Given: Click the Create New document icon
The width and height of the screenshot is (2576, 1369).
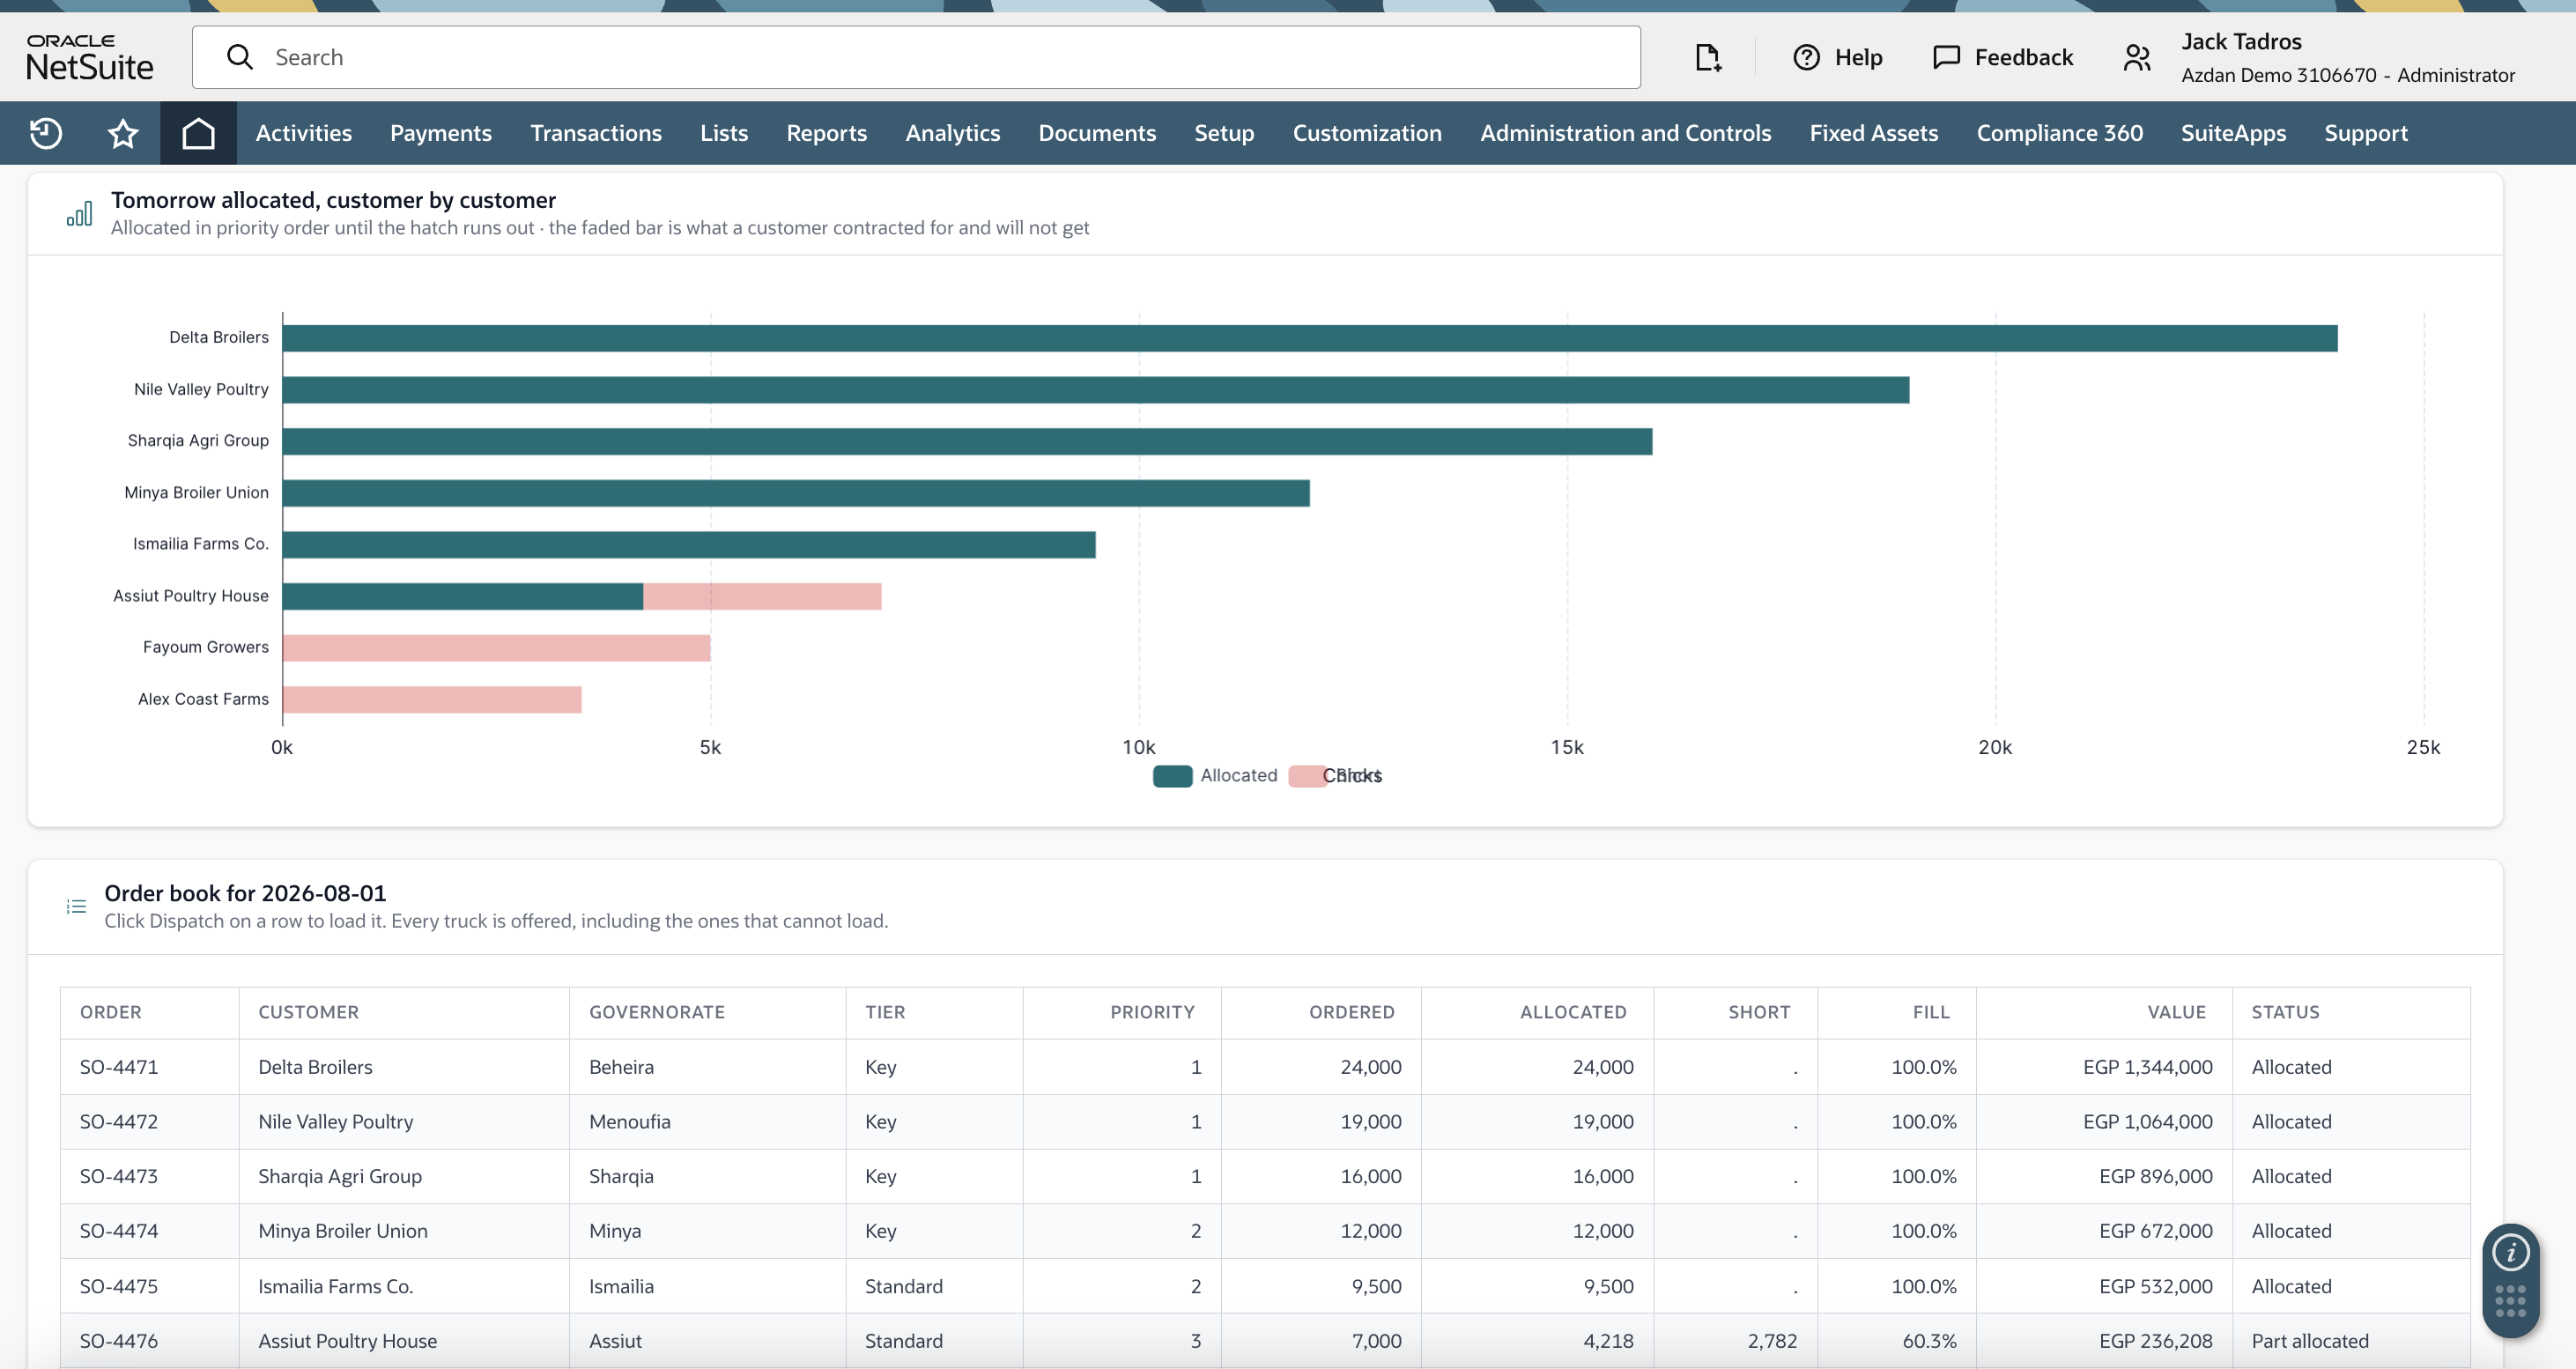Looking at the screenshot, I should coord(1708,57).
